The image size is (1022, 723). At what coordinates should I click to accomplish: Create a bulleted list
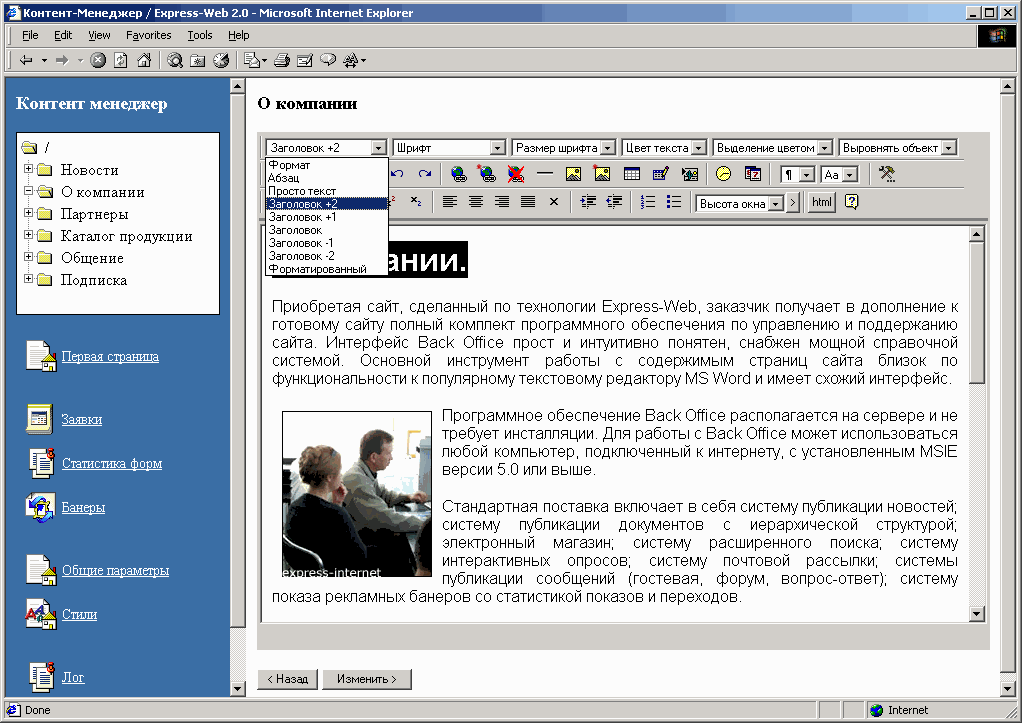(674, 202)
